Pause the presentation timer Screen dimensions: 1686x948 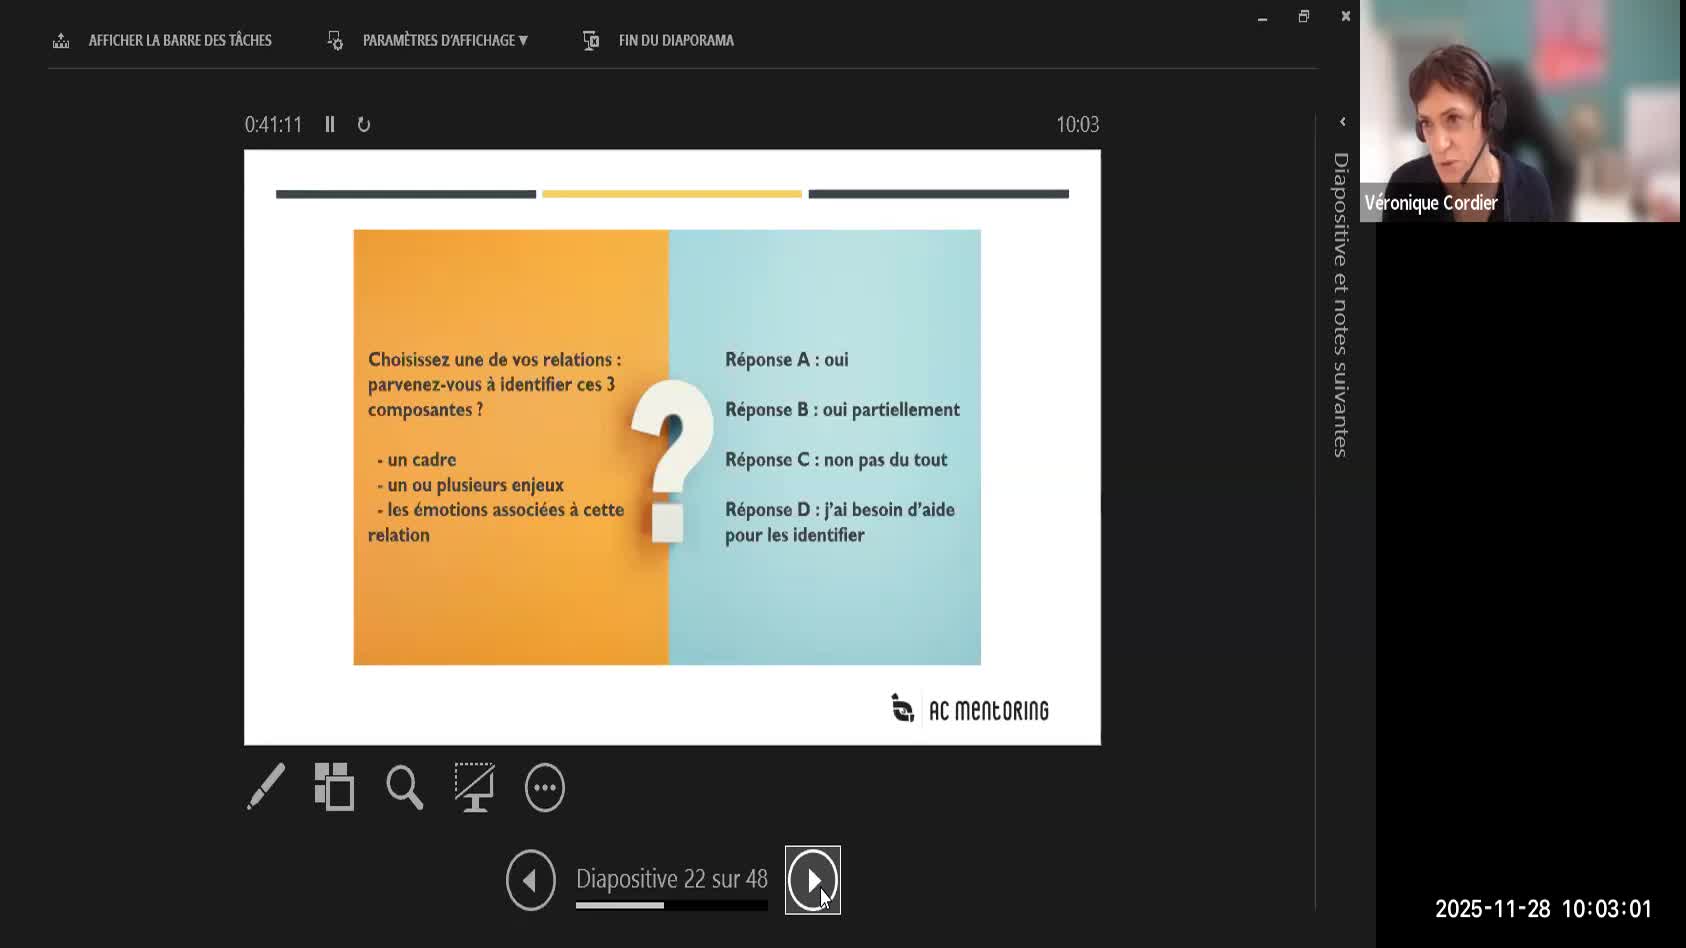click(330, 124)
